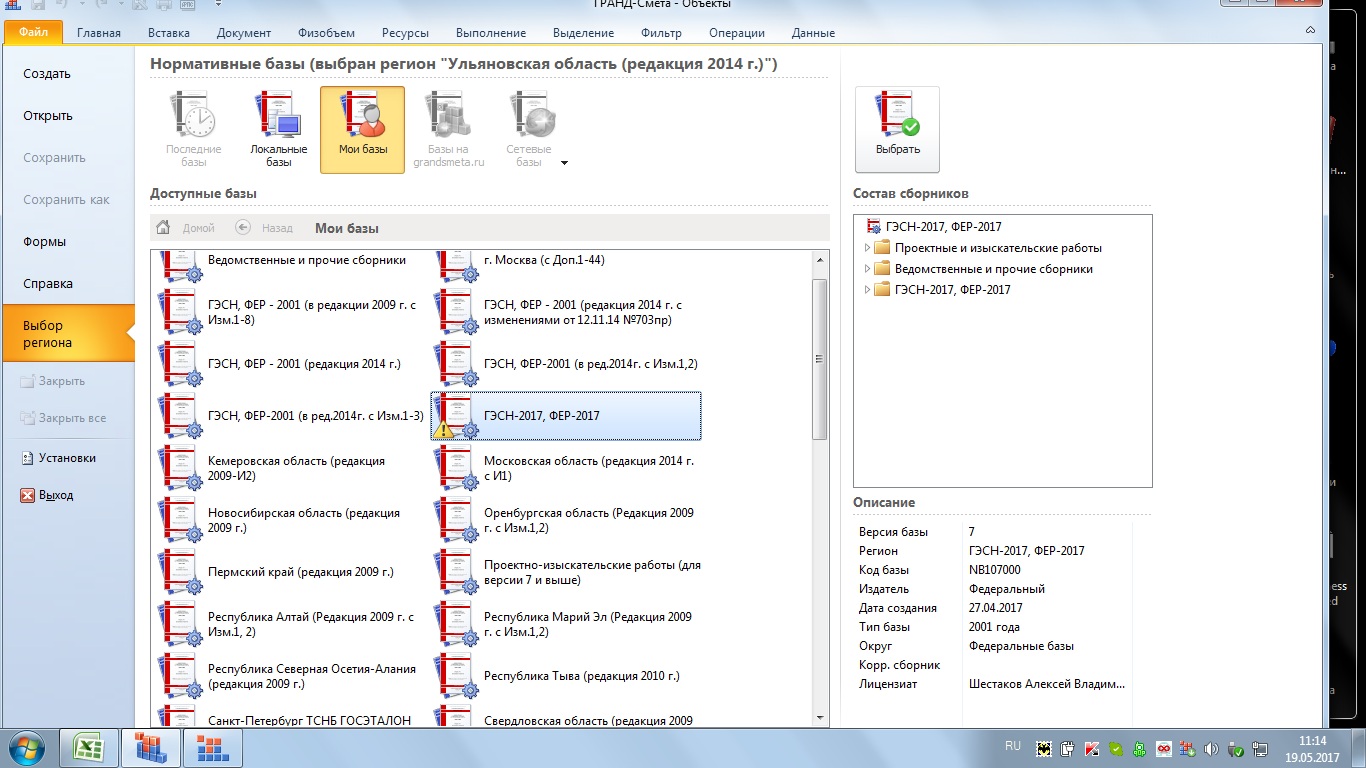
Task: Switch to the Ресурсы ribbon tab
Action: [x=405, y=33]
